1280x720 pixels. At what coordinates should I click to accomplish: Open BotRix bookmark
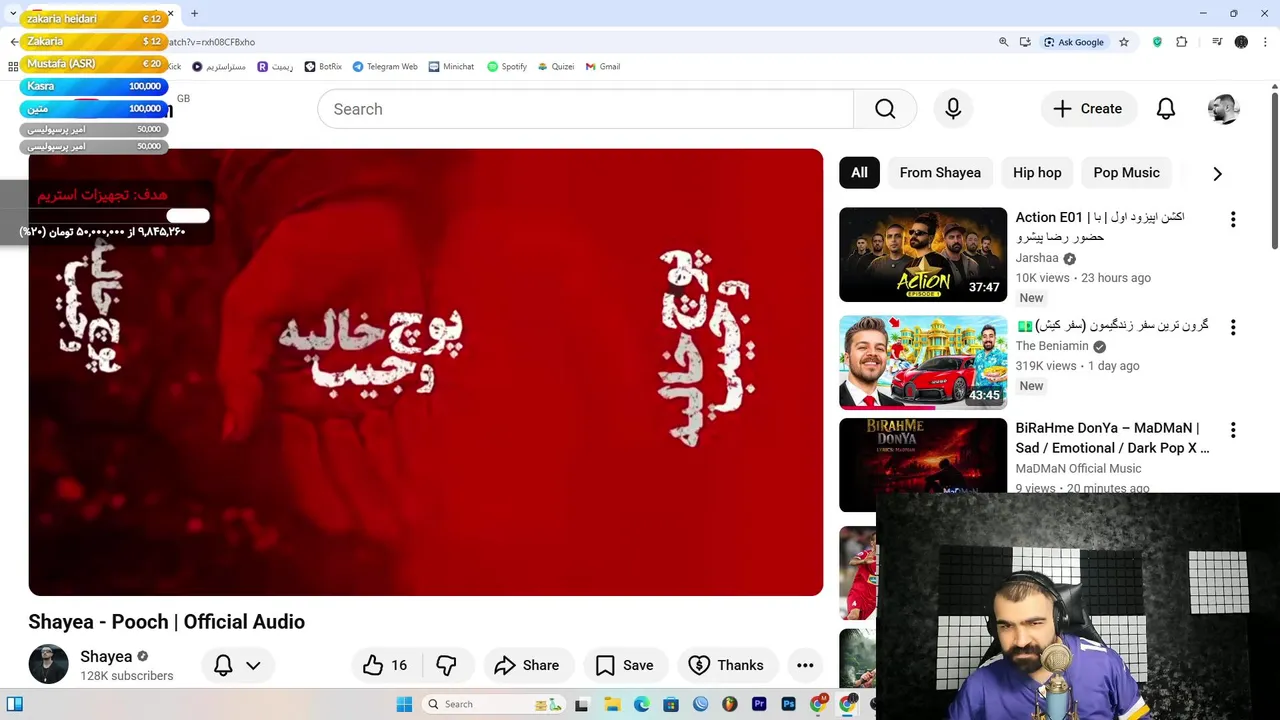click(x=323, y=66)
